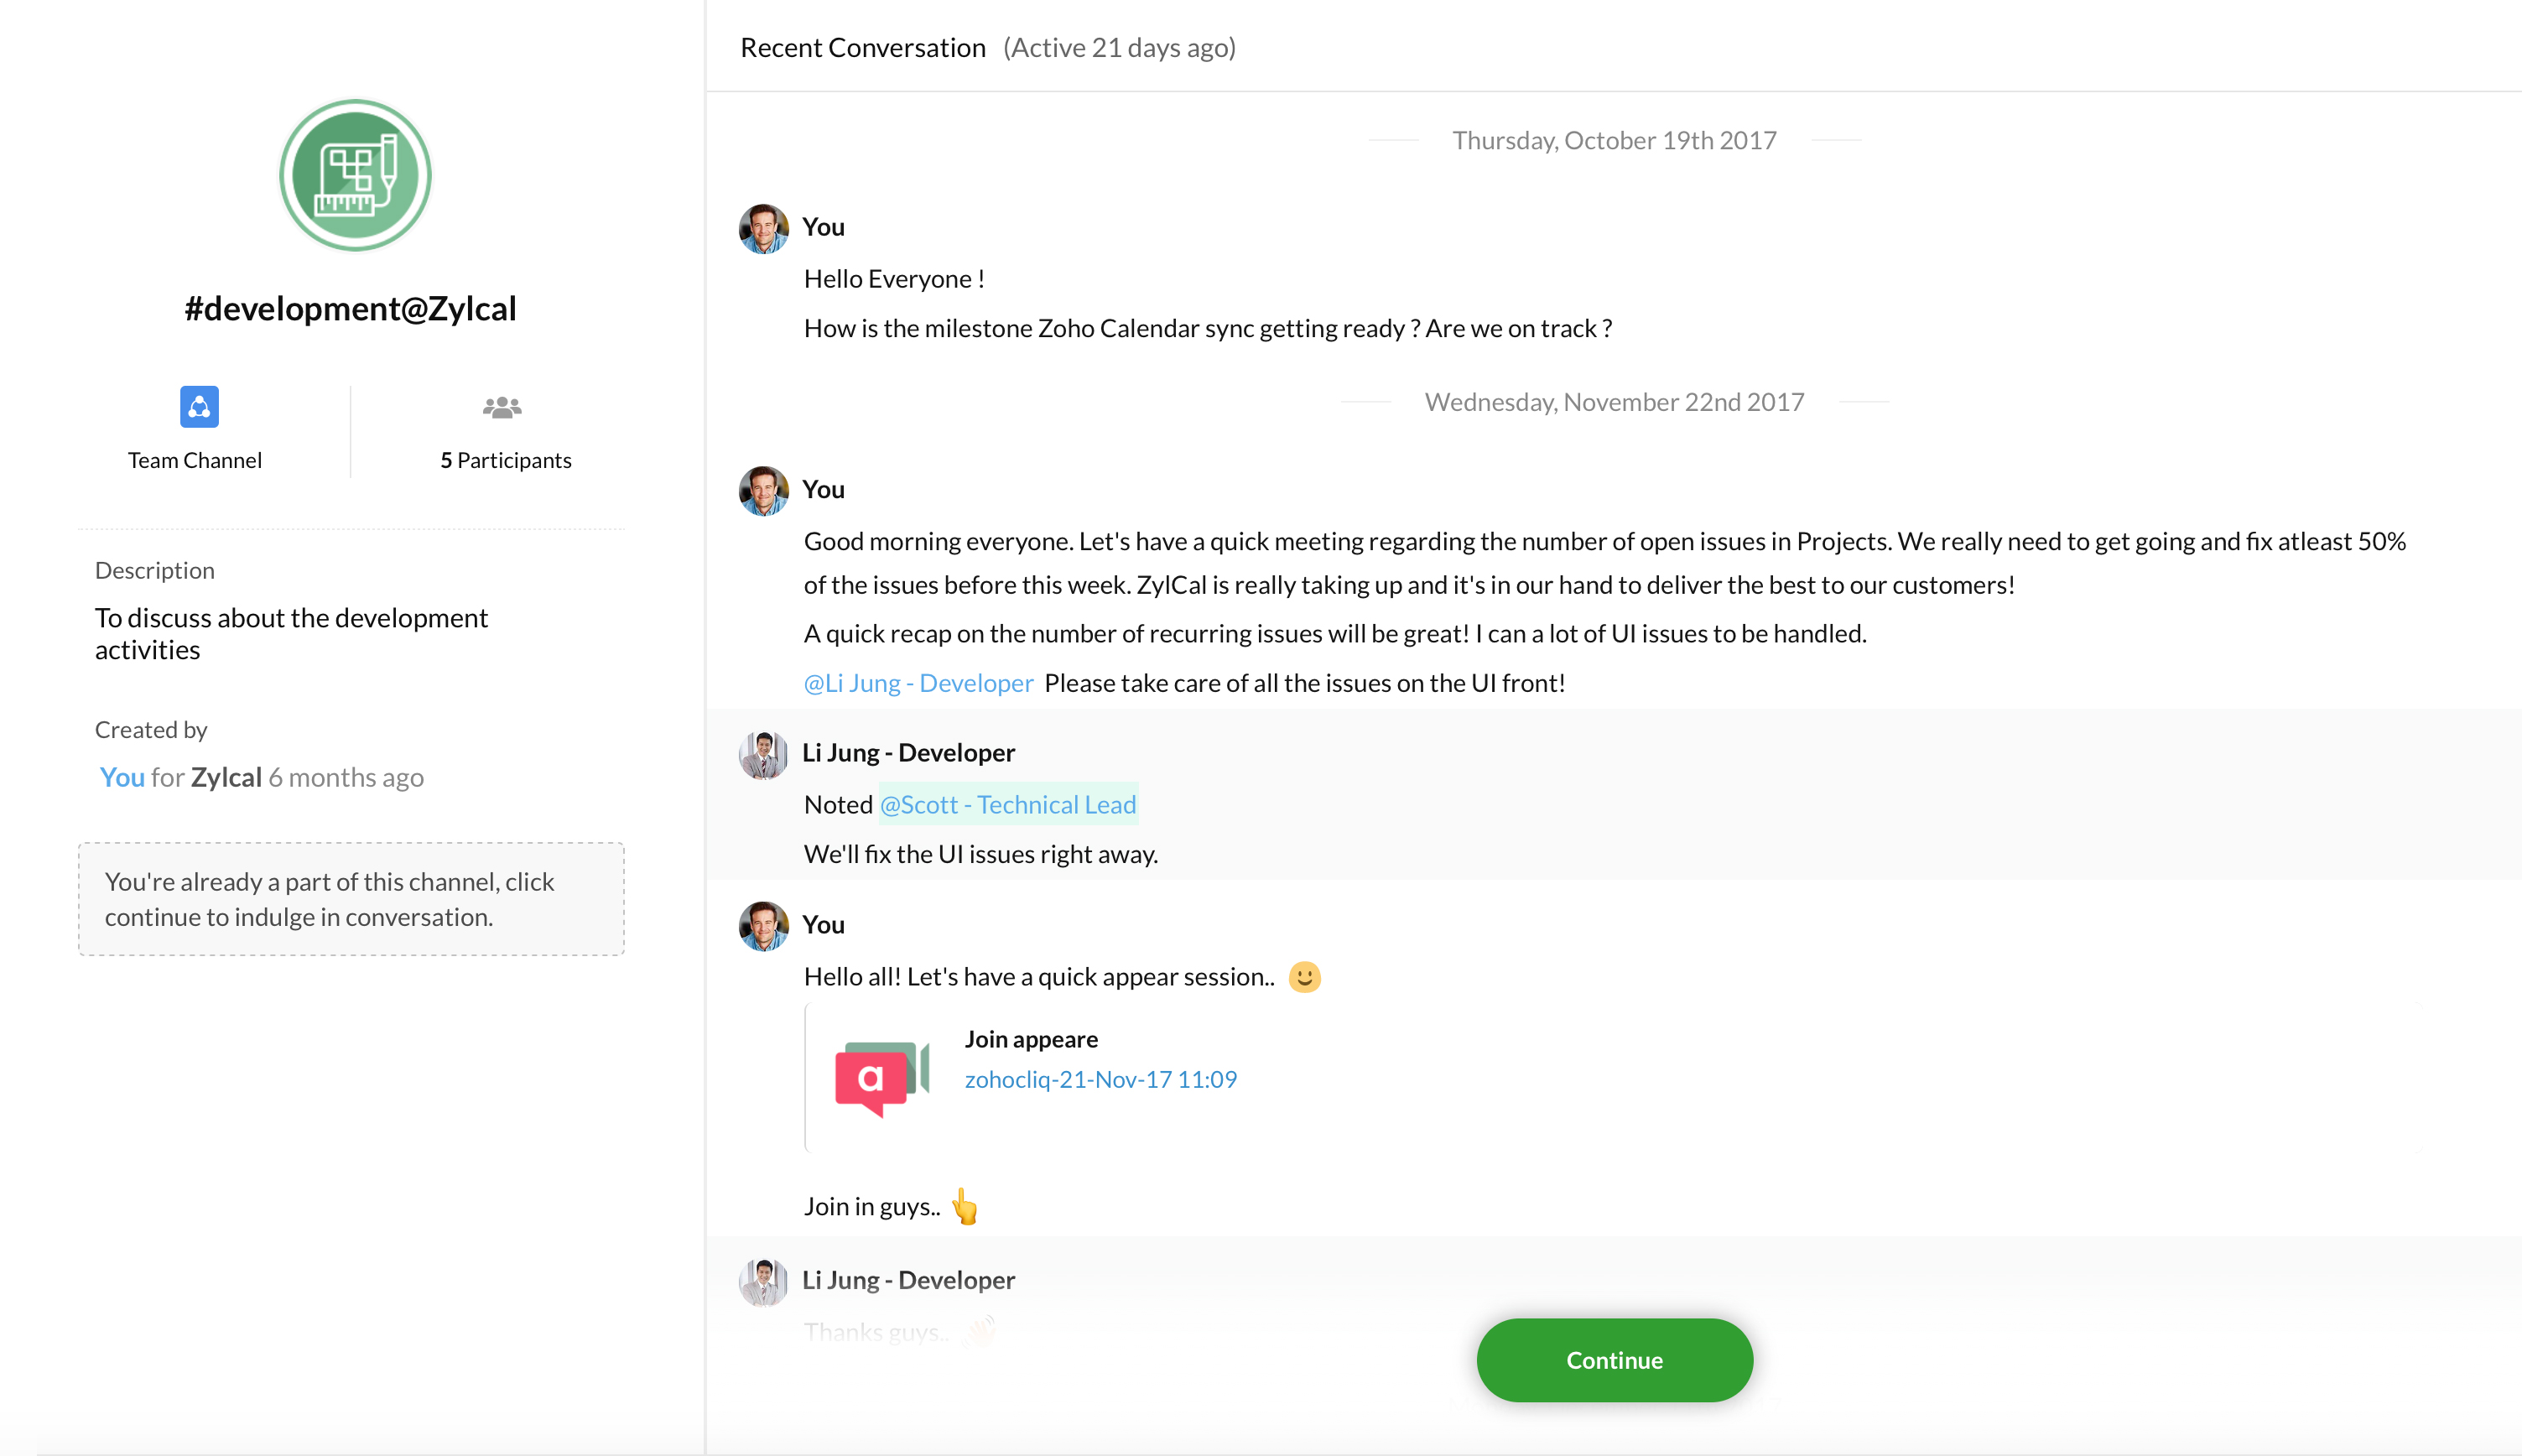Screen dimensions: 2522x1456
Task: Click the pointing finger emoji
Action: (x=965, y=1206)
